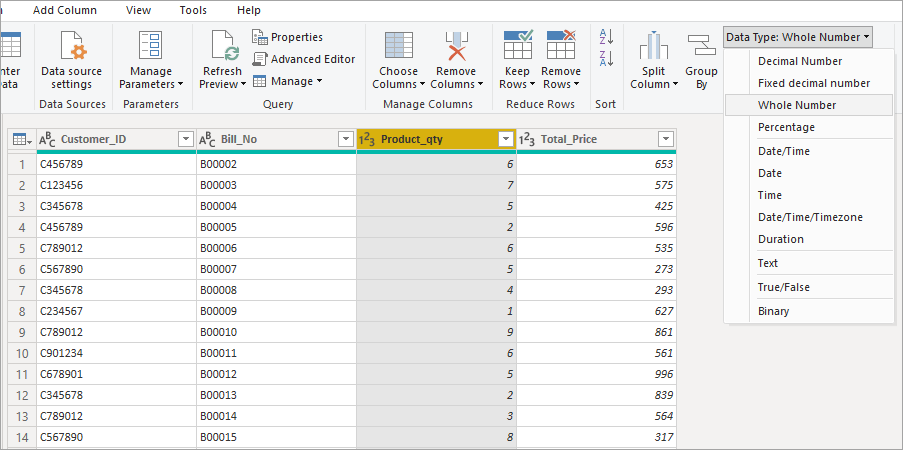Click cell C456789 in row 1

tap(116, 164)
